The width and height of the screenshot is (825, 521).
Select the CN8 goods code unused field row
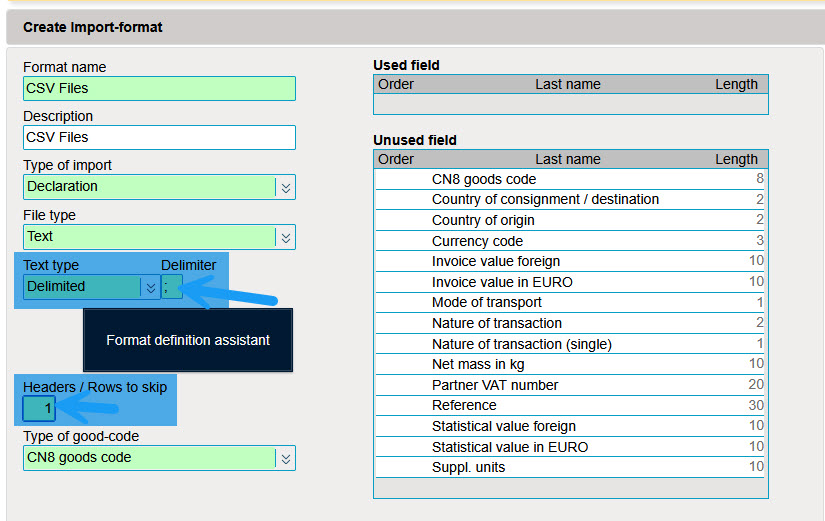click(x=570, y=179)
